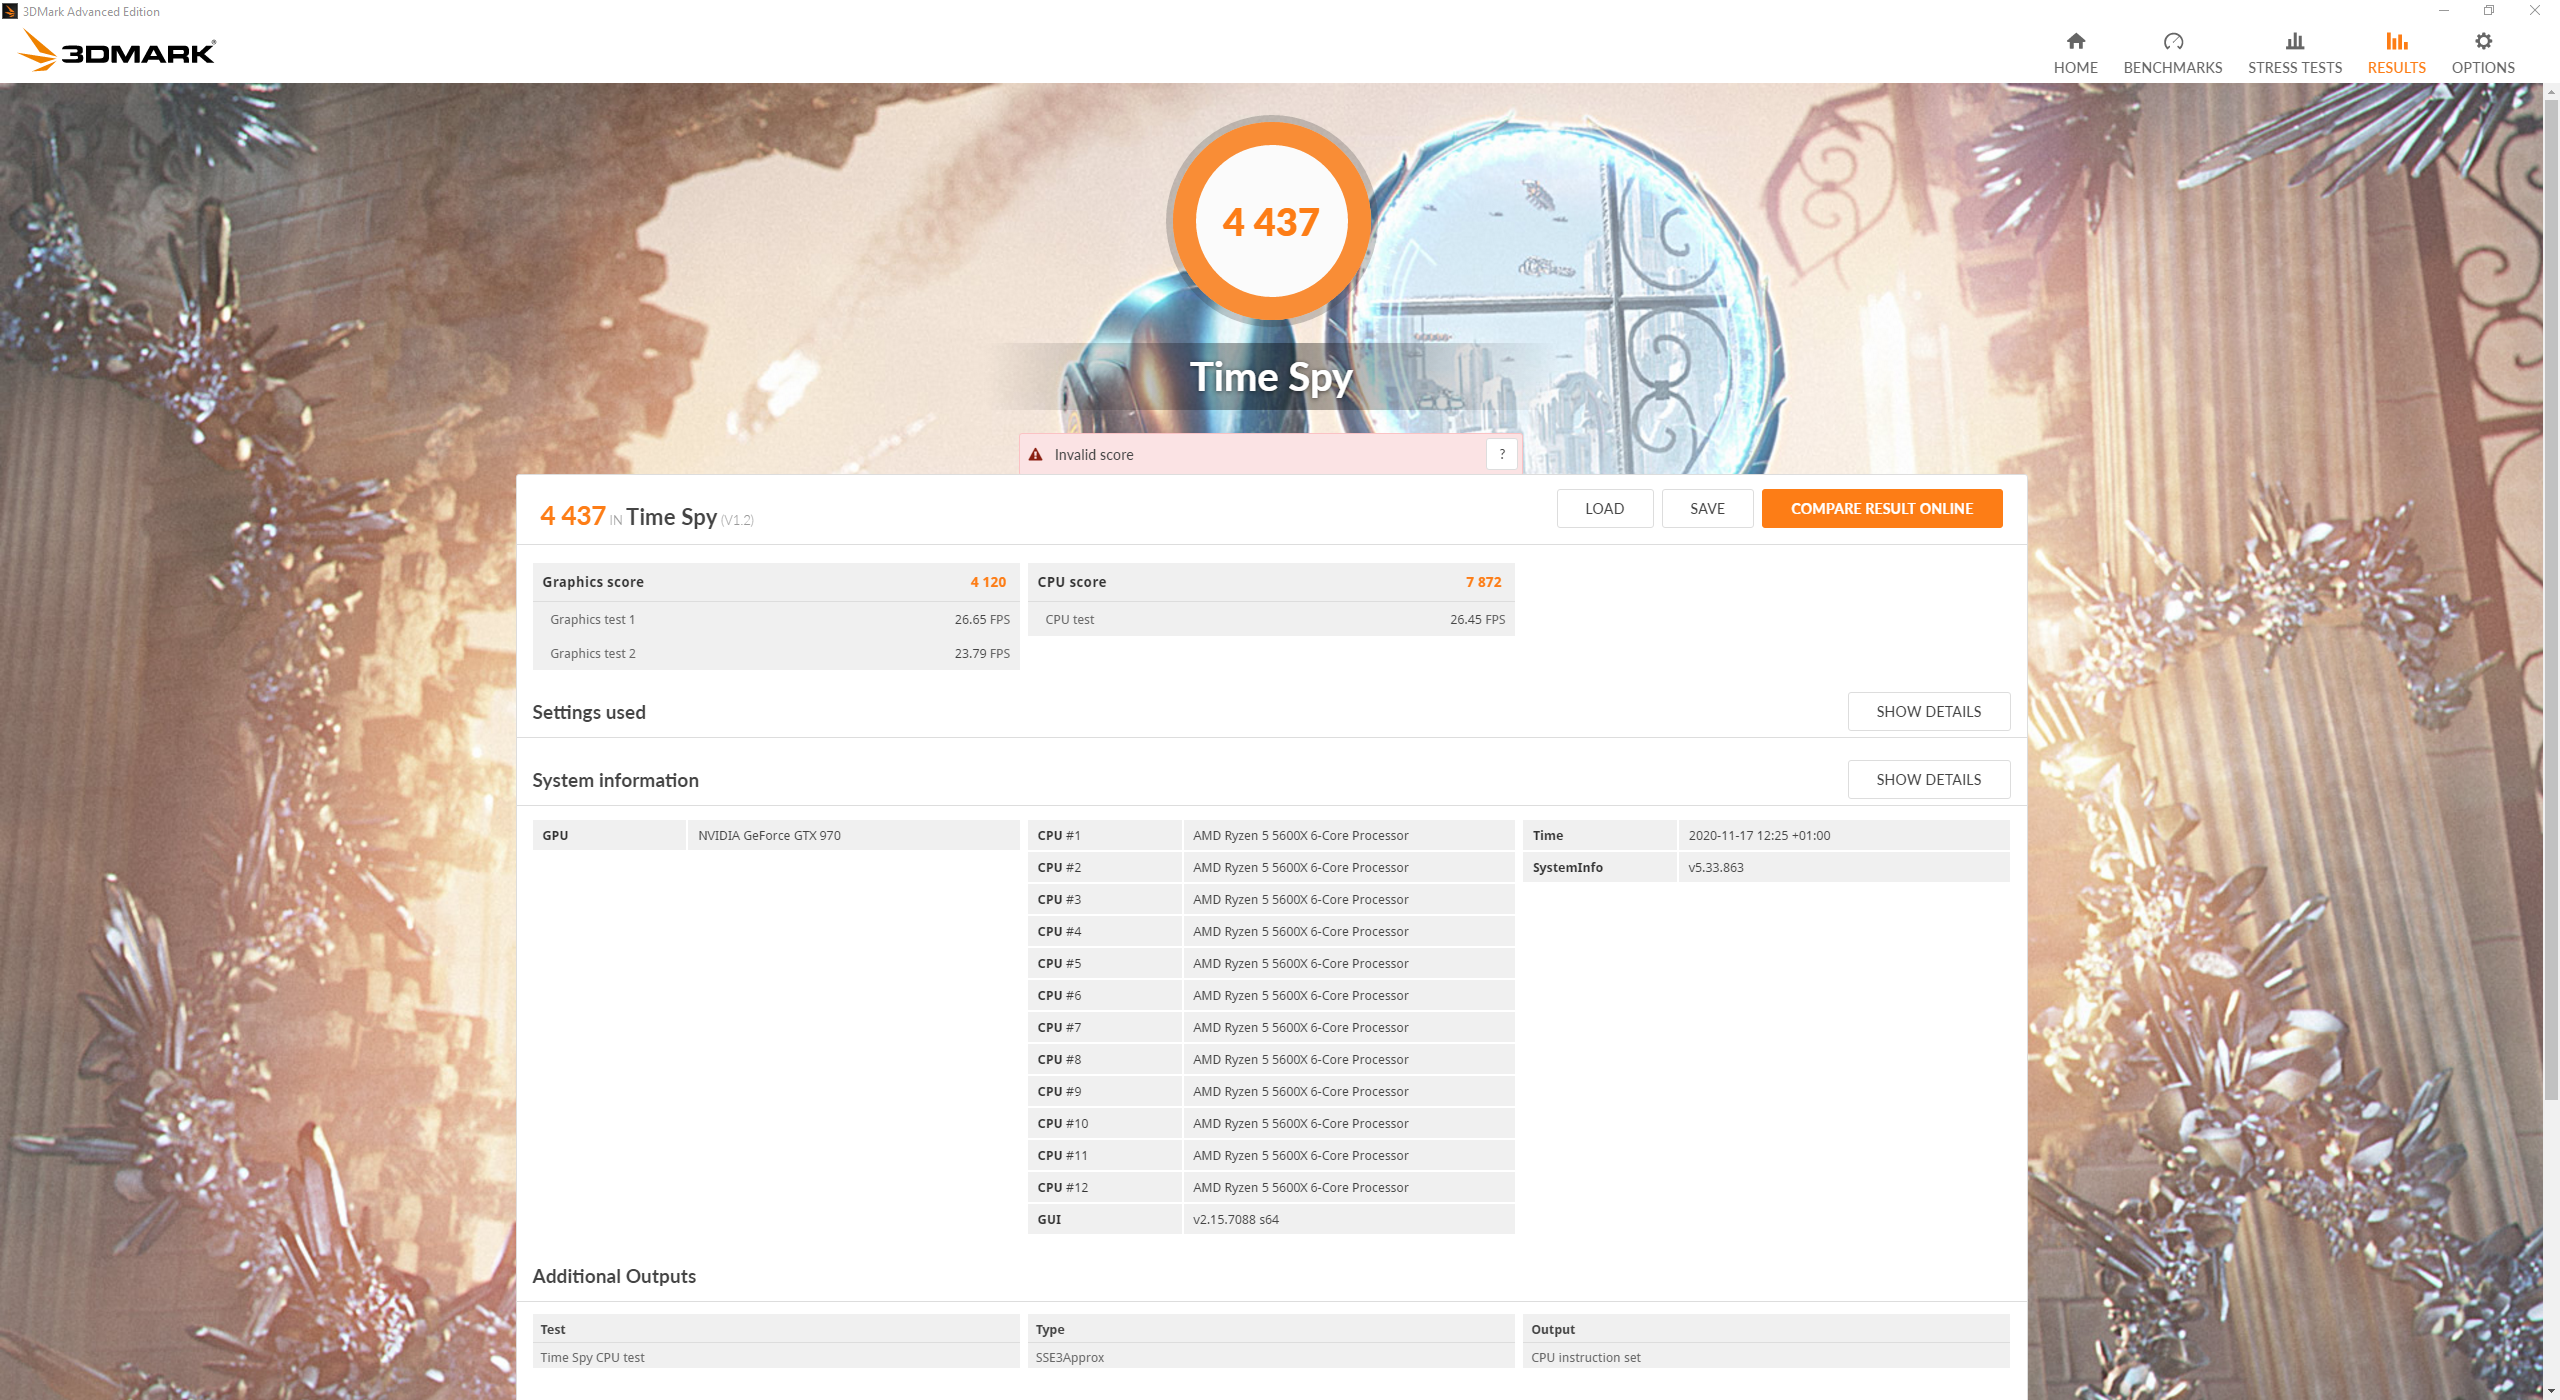Click the Results orange bars icon
The height and width of the screenshot is (1400, 2560).
(2396, 41)
